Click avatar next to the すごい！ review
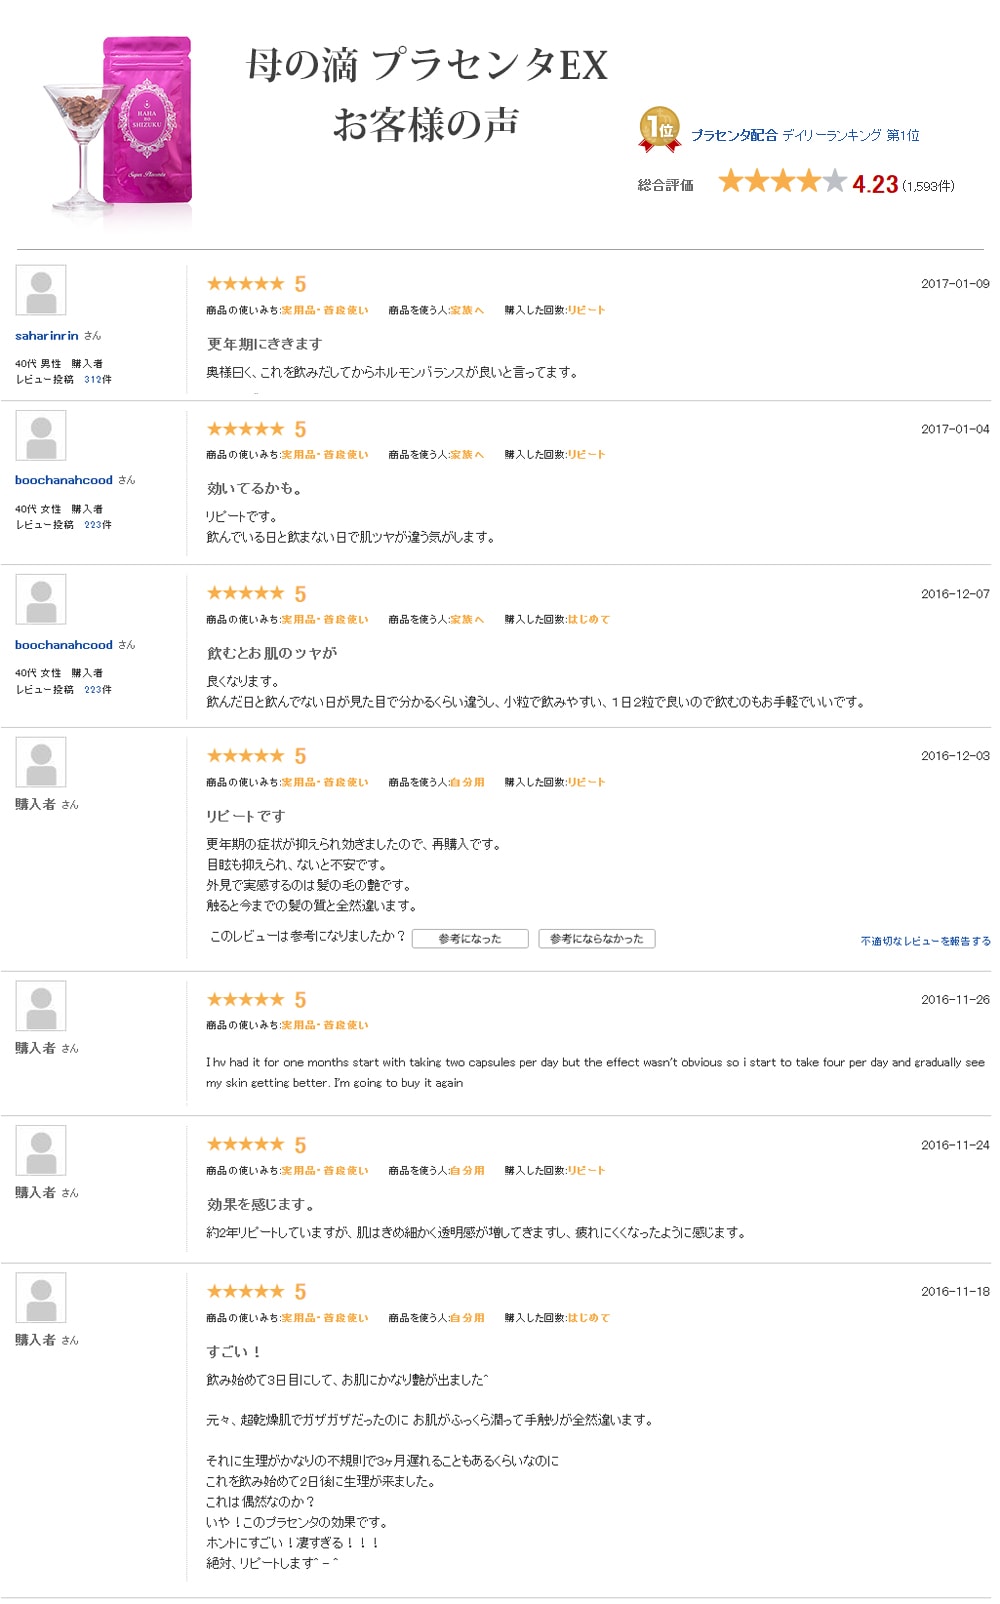The height and width of the screenshot is (1604, 1000). [41, 1298]
